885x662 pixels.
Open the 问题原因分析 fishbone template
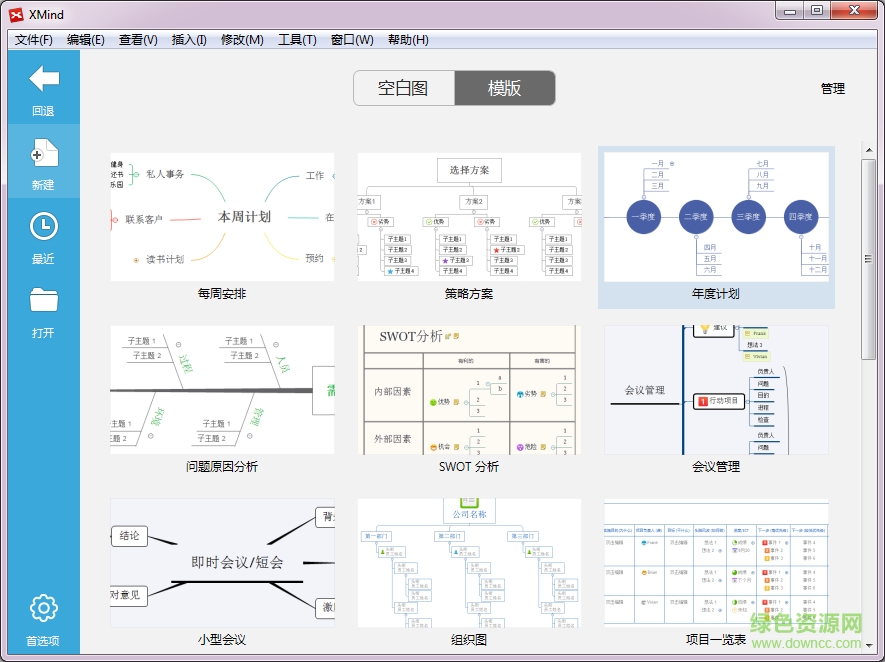tap(222, 388)
